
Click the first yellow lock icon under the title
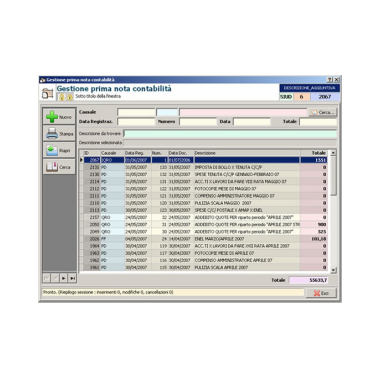click(61, 97)
